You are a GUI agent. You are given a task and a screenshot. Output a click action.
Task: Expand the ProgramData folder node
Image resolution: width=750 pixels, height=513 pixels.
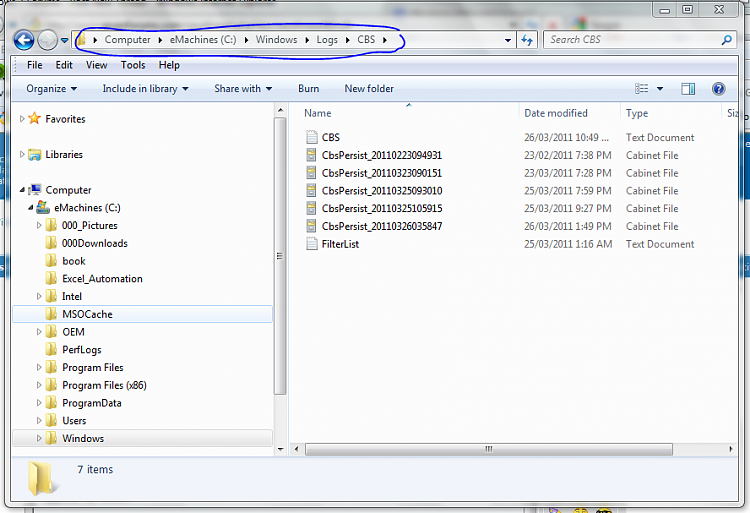39,403
